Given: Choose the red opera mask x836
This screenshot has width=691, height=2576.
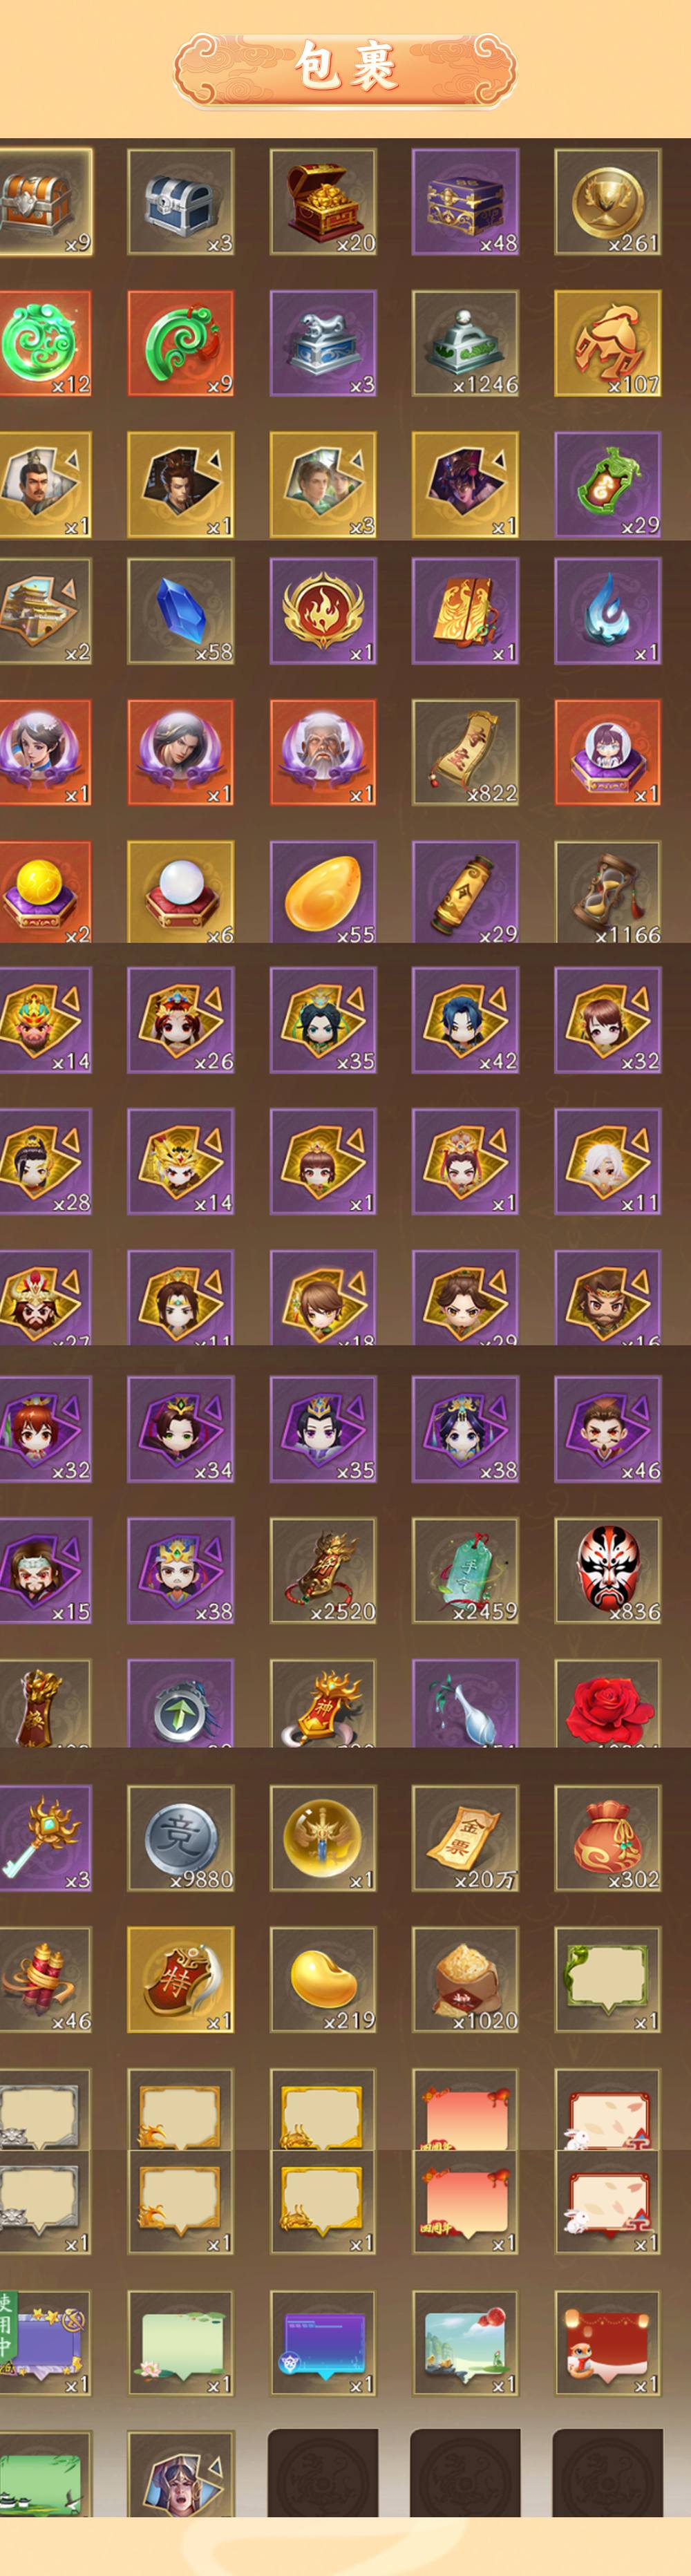Looking at the screenshot, I should click(607, 1570).
